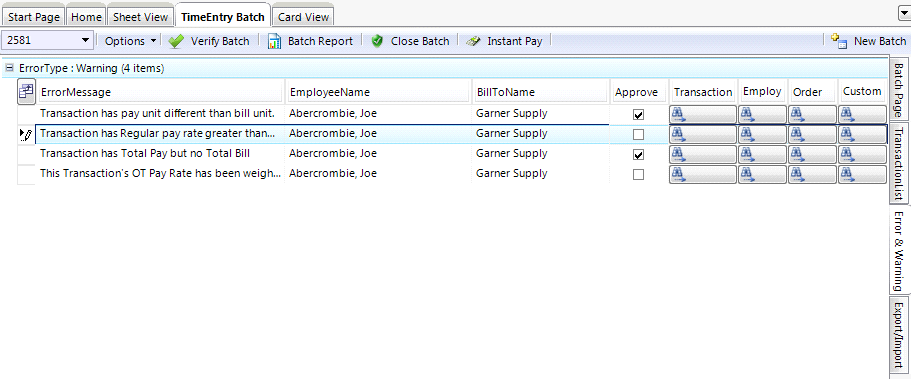Select 'Transaction has pay unit different than bill unit.'
This screenshot has height=379, width=911.
point(157,113)
